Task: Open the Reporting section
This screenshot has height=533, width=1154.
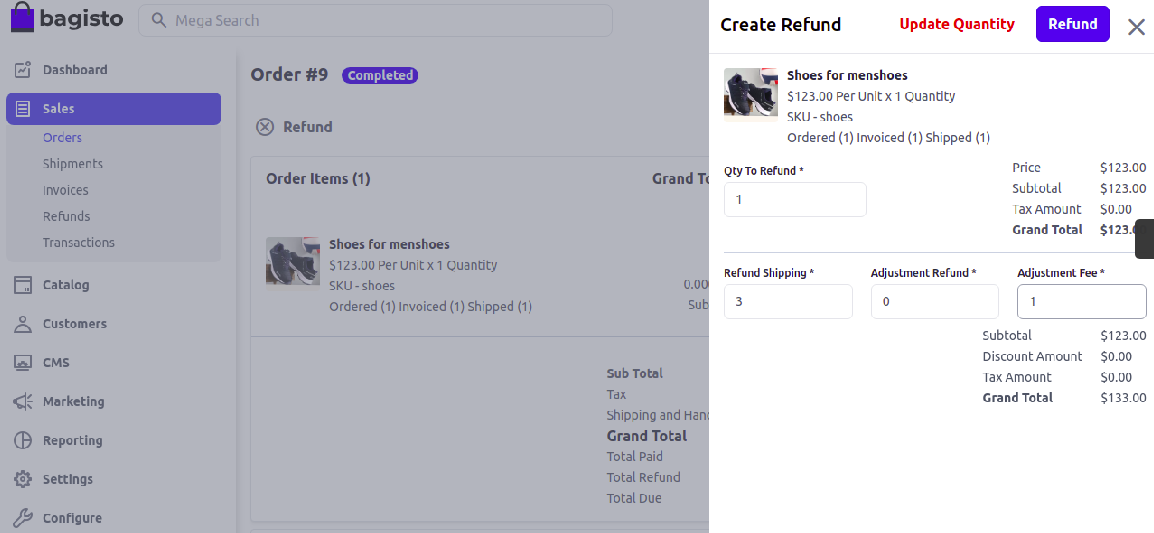Action: [x=72, y=441]
